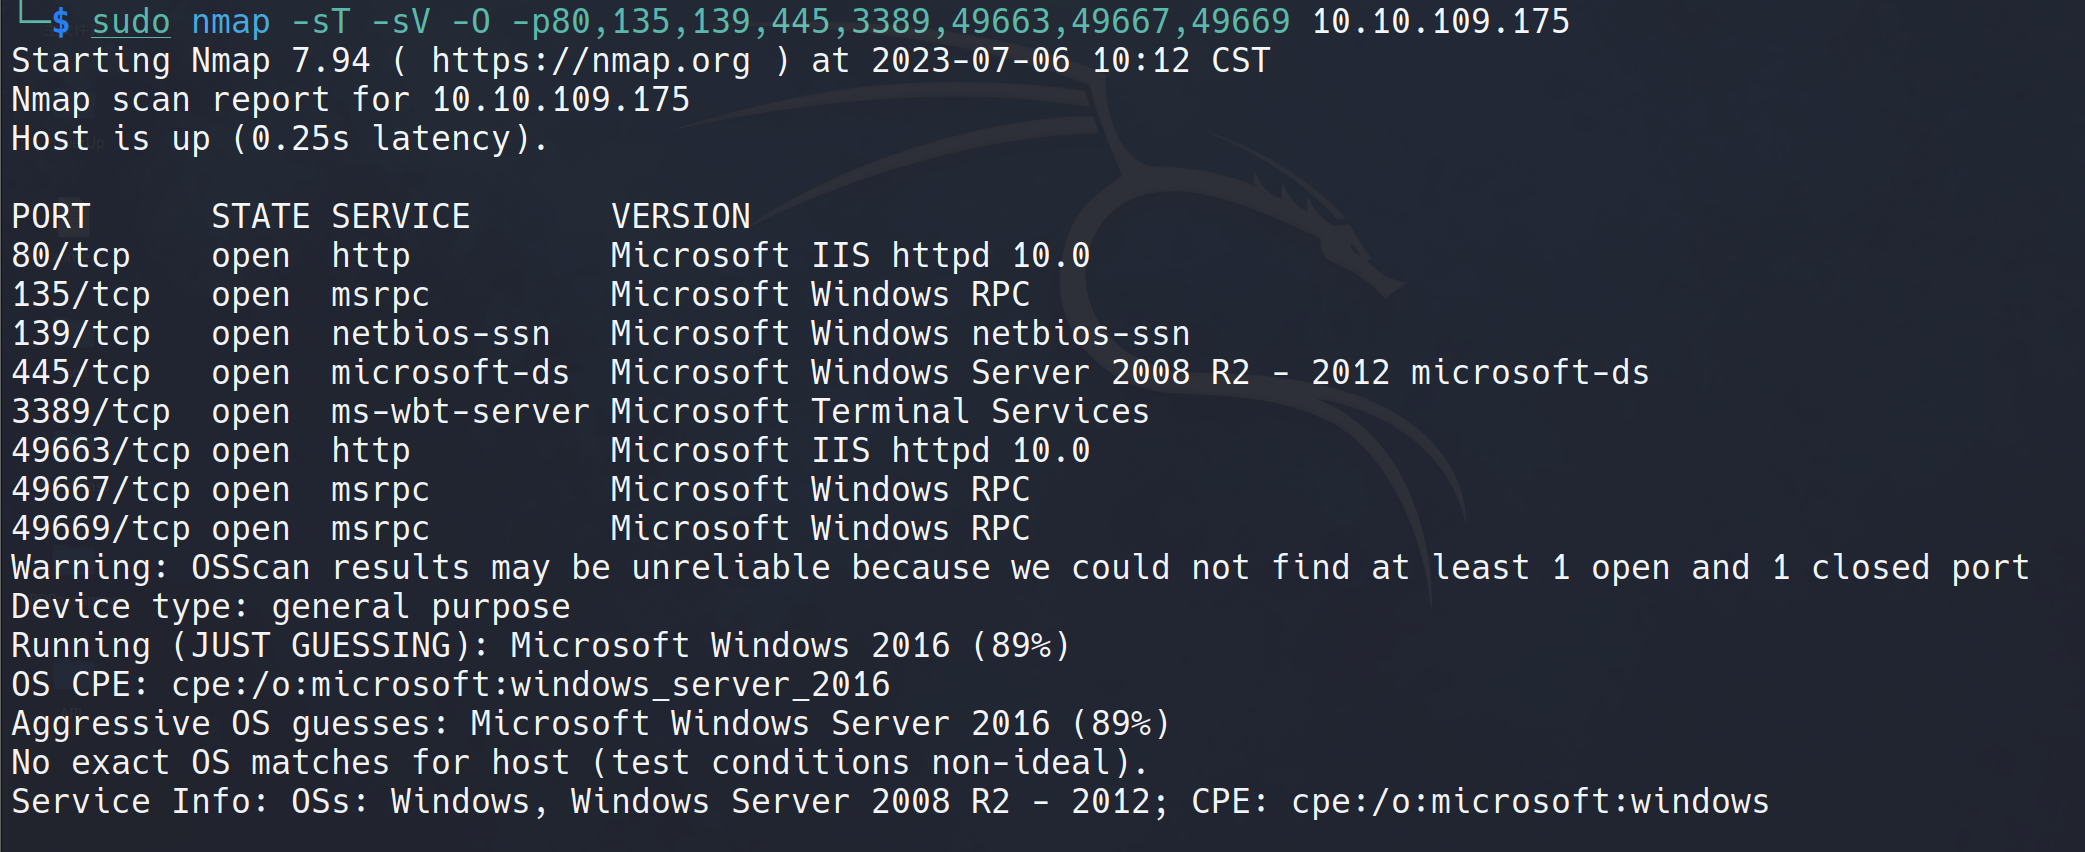
Task: Open the https://nmap.org URL
Action: point(590,61)
